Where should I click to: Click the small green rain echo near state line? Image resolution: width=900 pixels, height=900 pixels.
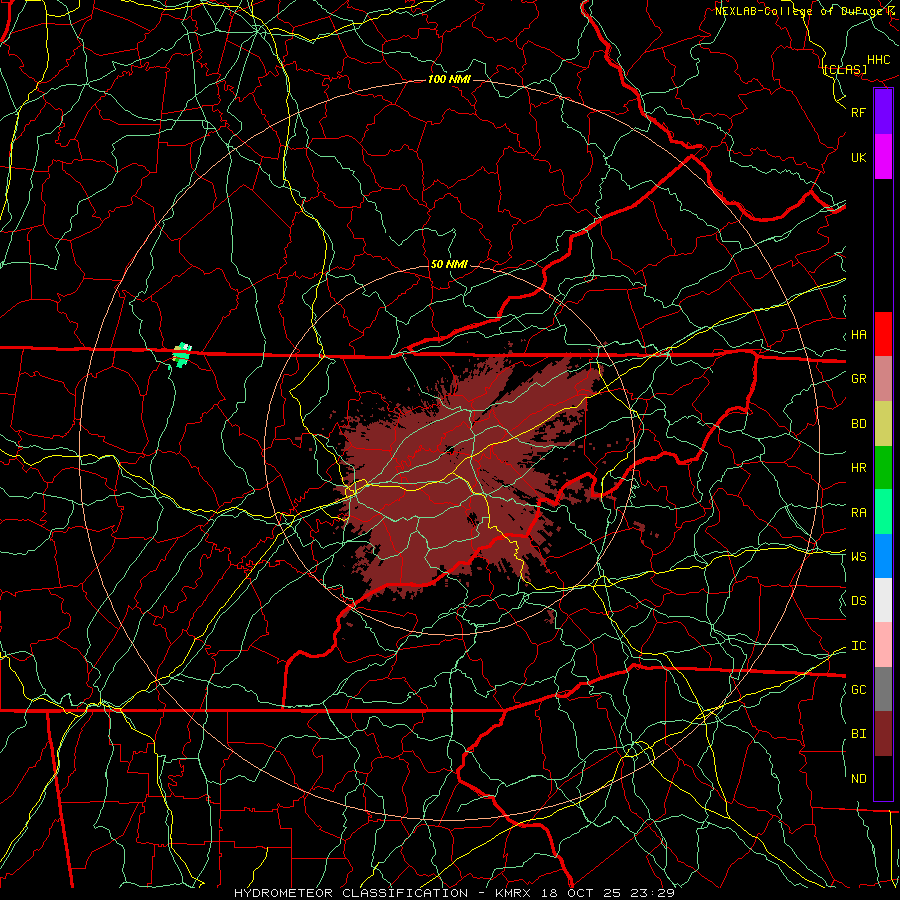click(x=182, y=355)
